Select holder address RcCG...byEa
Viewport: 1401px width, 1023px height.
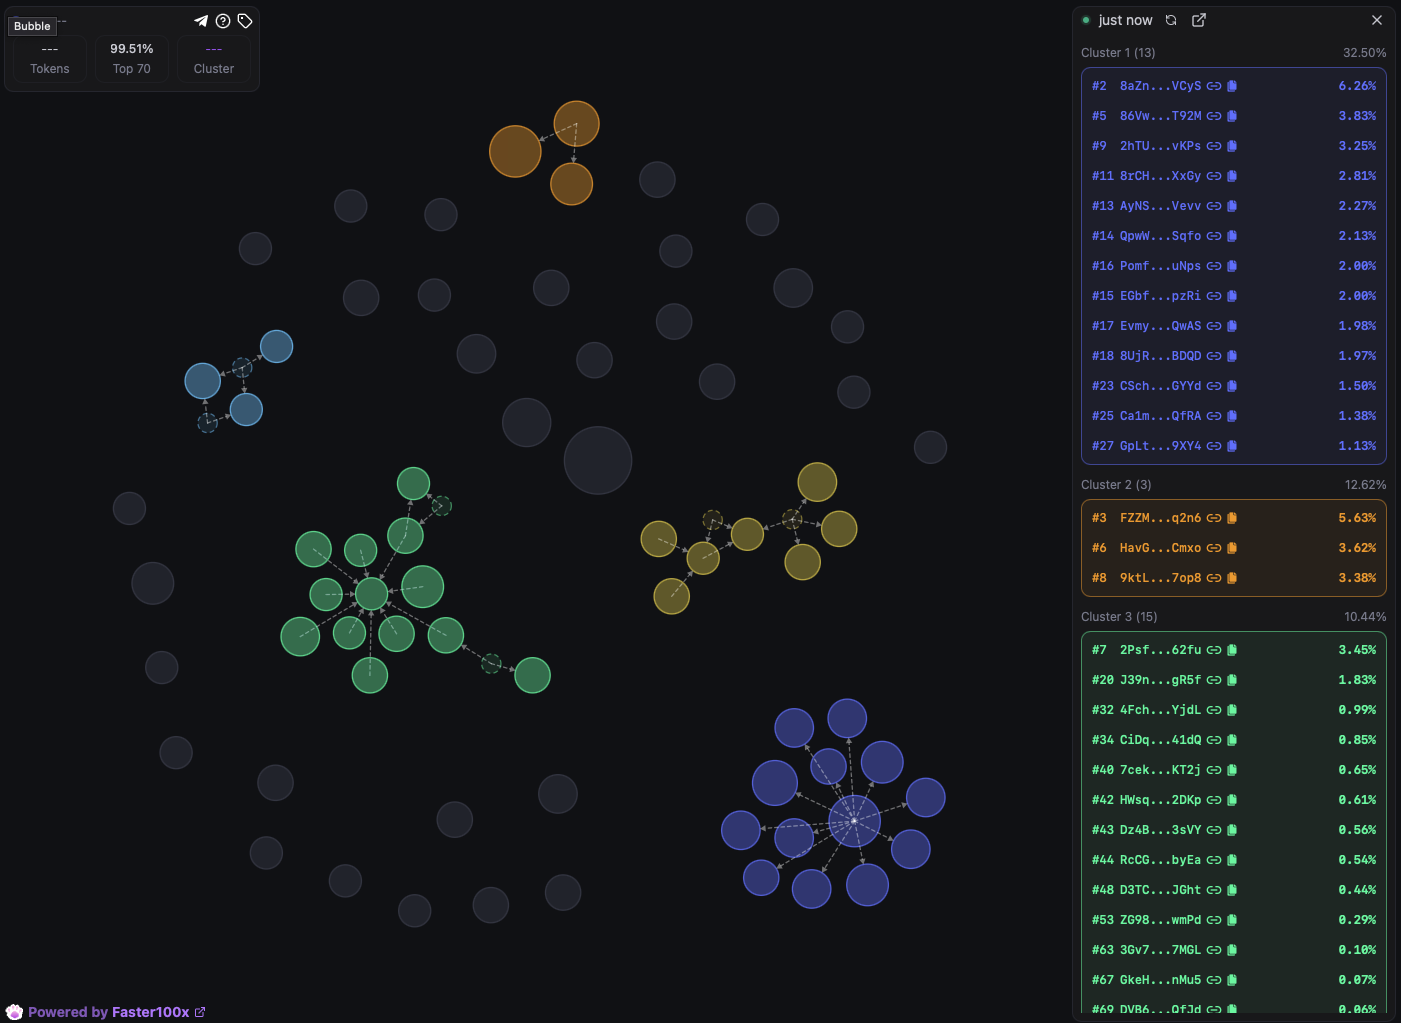pyautogui.click(x=1161, y=860)
